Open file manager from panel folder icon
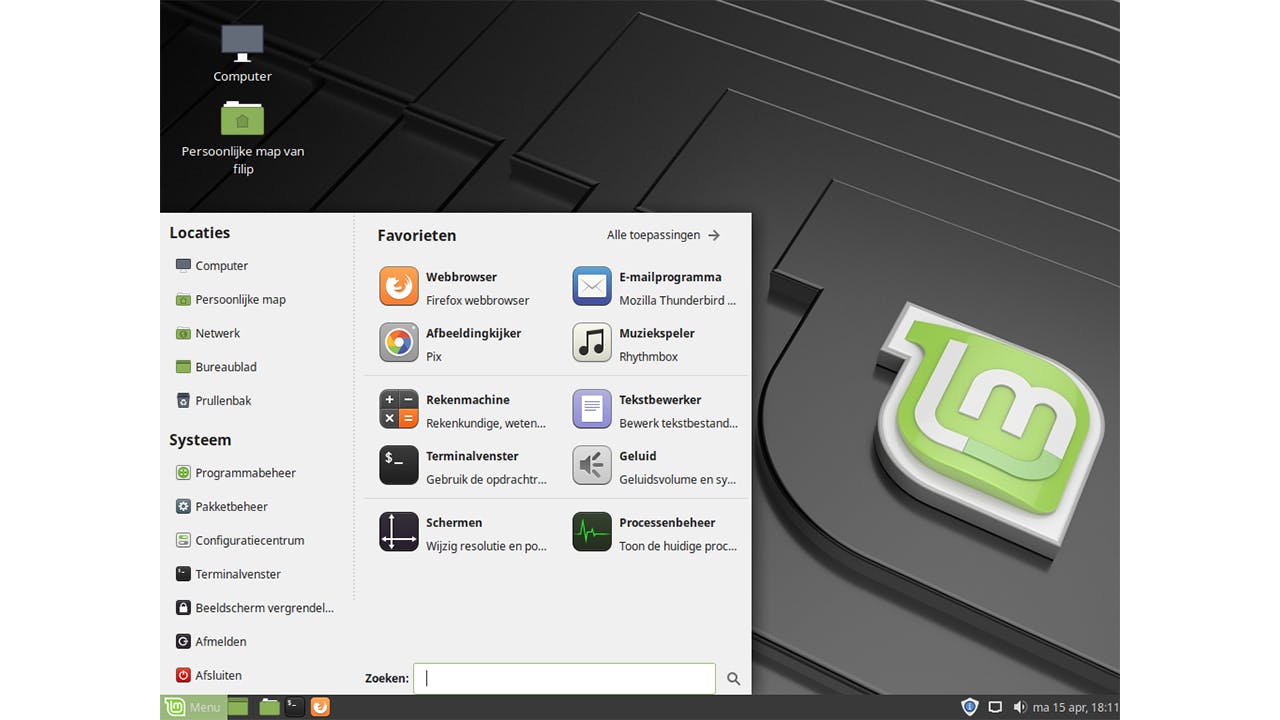This screenshot has width=1280, height=720. coord(269,707)
